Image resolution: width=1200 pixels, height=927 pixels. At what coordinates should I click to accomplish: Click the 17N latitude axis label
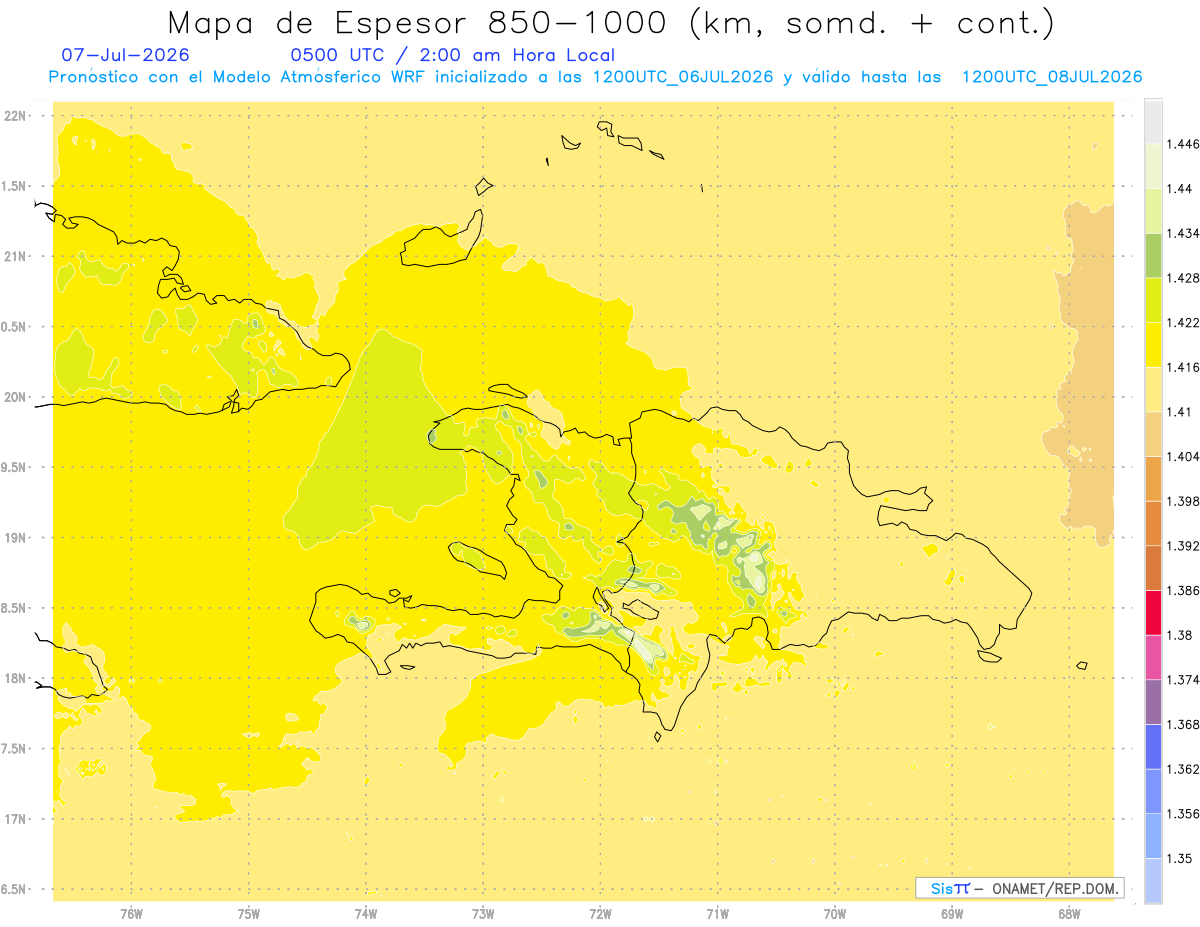click(x=17, y=819)
